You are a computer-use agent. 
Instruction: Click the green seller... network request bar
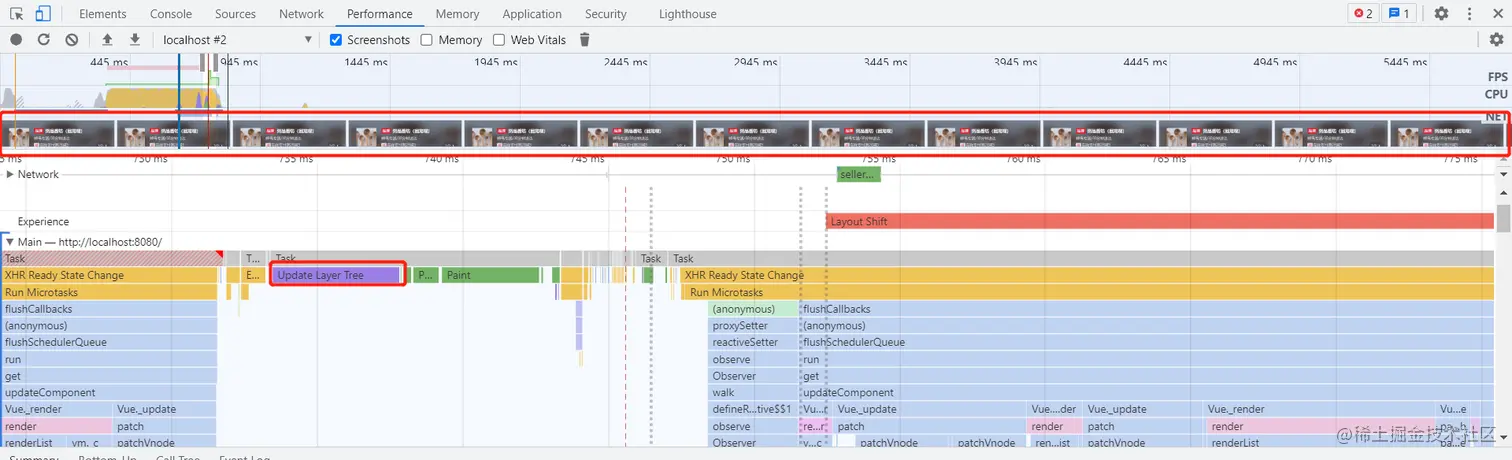pyautogui.click(x=858, y=174)
